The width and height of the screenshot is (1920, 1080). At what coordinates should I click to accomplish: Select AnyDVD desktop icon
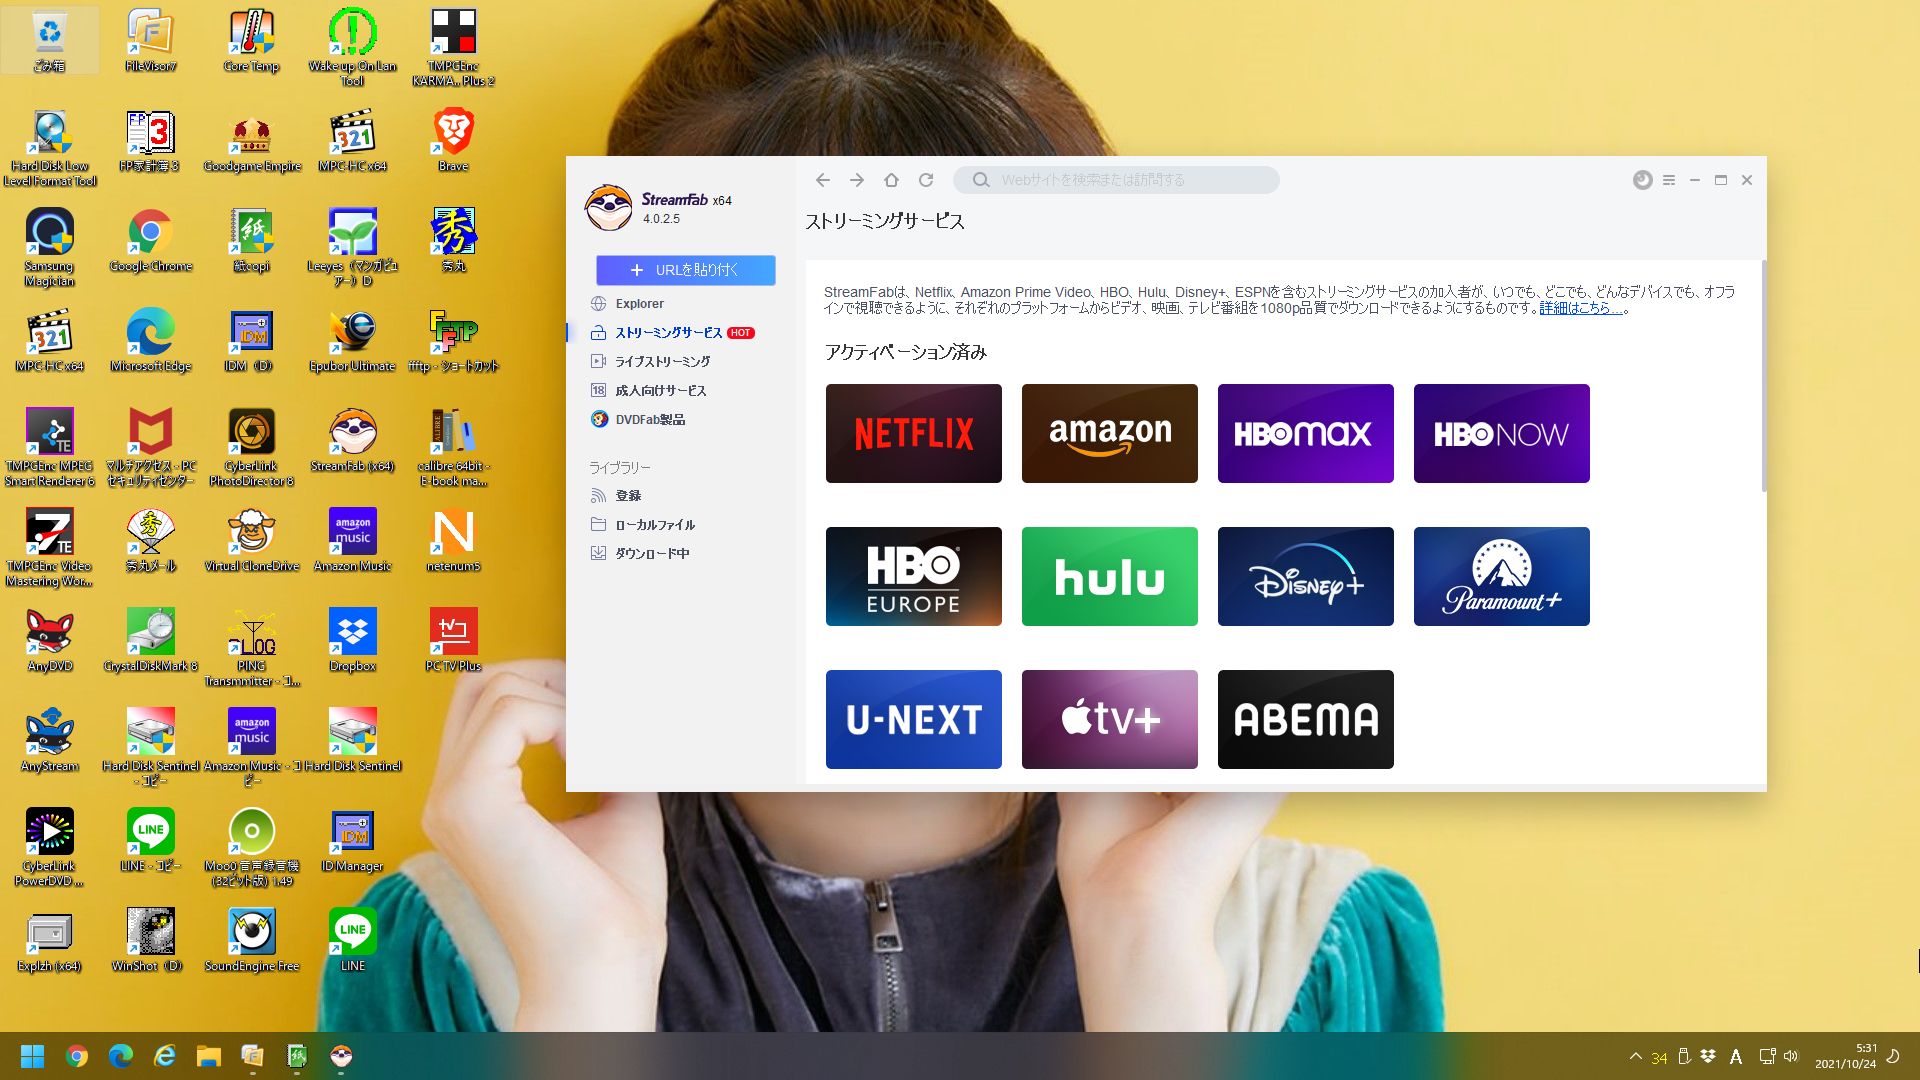[x=49, y=641]
